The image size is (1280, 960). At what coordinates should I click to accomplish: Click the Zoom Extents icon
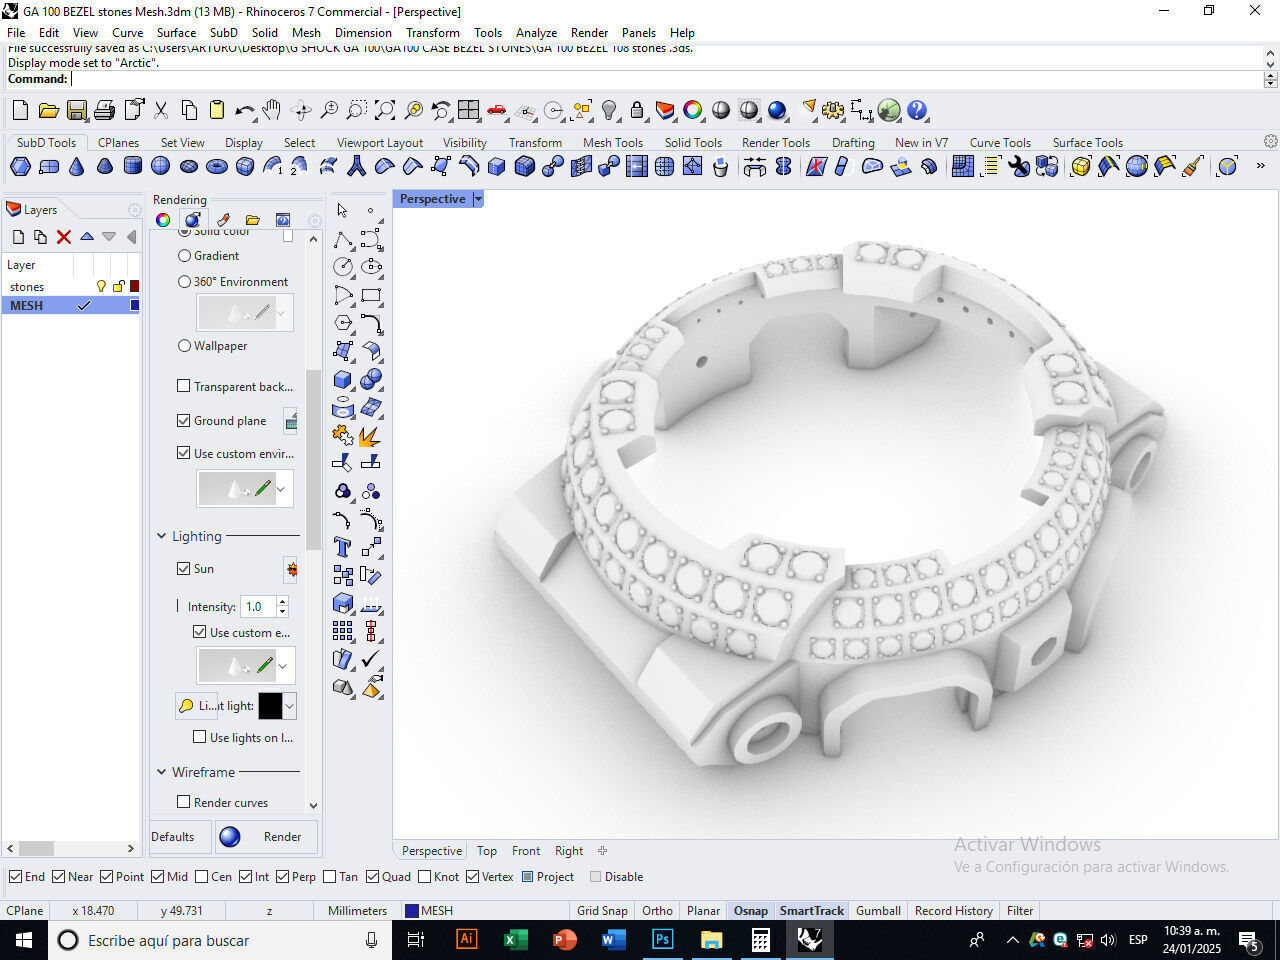[385, 110]
